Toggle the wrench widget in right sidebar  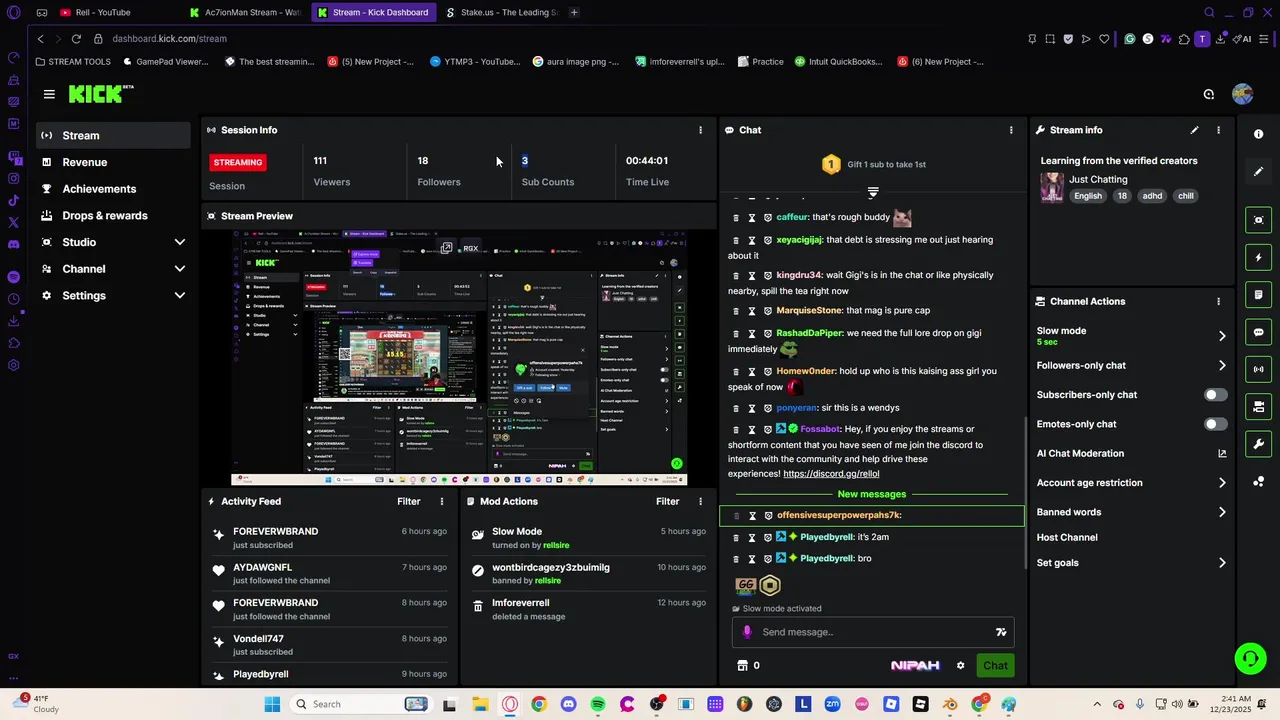(x=1258, y=444)
